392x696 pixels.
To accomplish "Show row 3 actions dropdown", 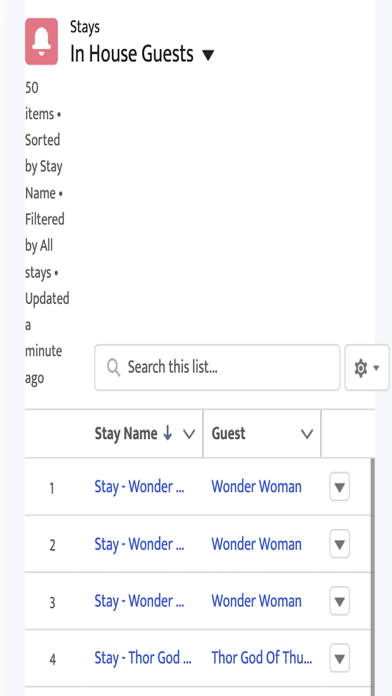I will (340, 601).
